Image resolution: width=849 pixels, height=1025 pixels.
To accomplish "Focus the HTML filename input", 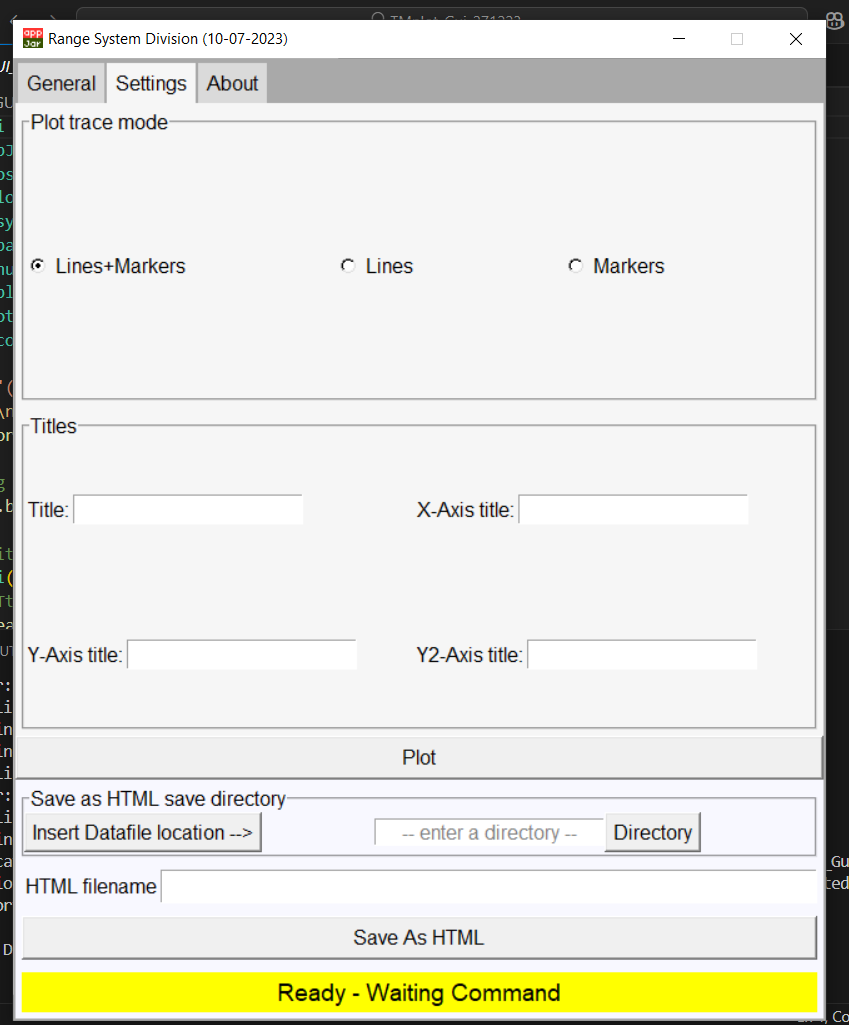I will 488,886.
